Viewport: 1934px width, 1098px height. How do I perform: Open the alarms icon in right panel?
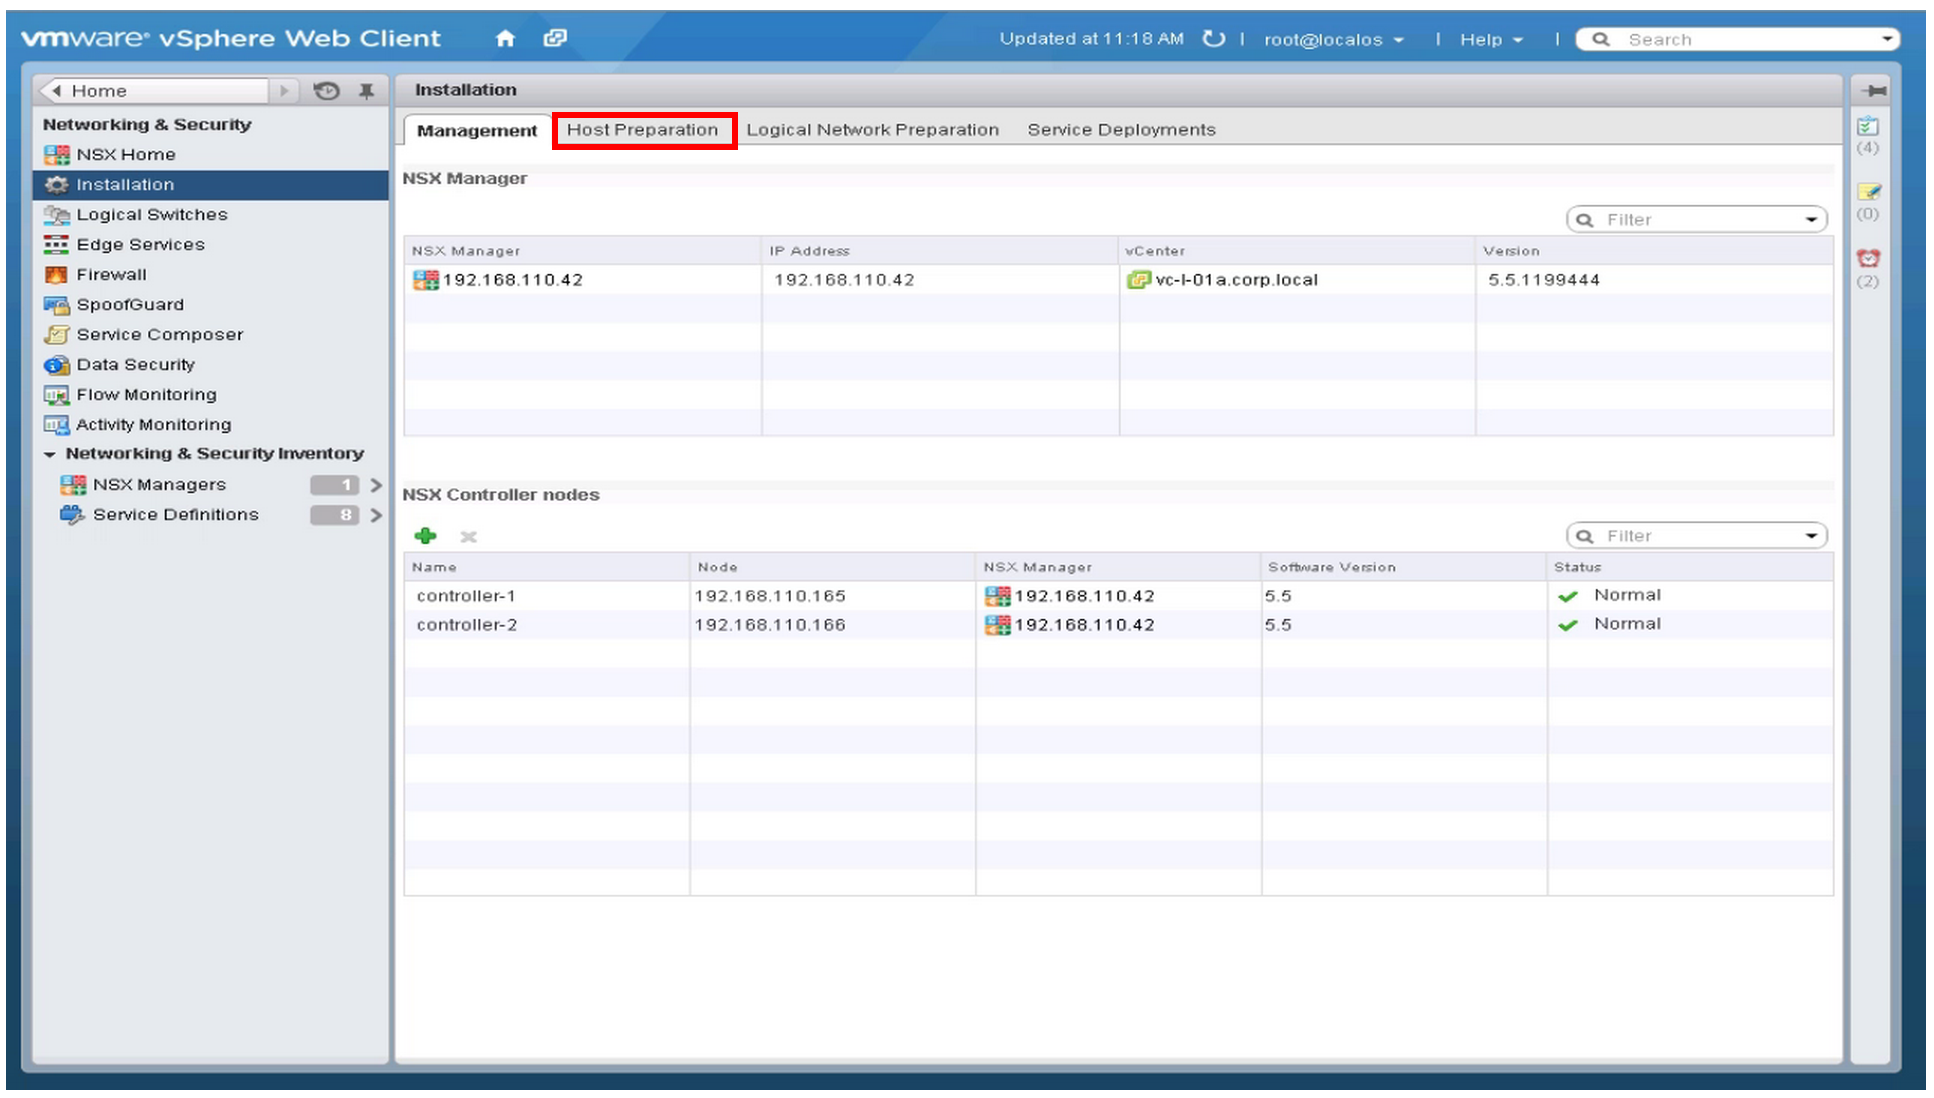(1868, 258)
